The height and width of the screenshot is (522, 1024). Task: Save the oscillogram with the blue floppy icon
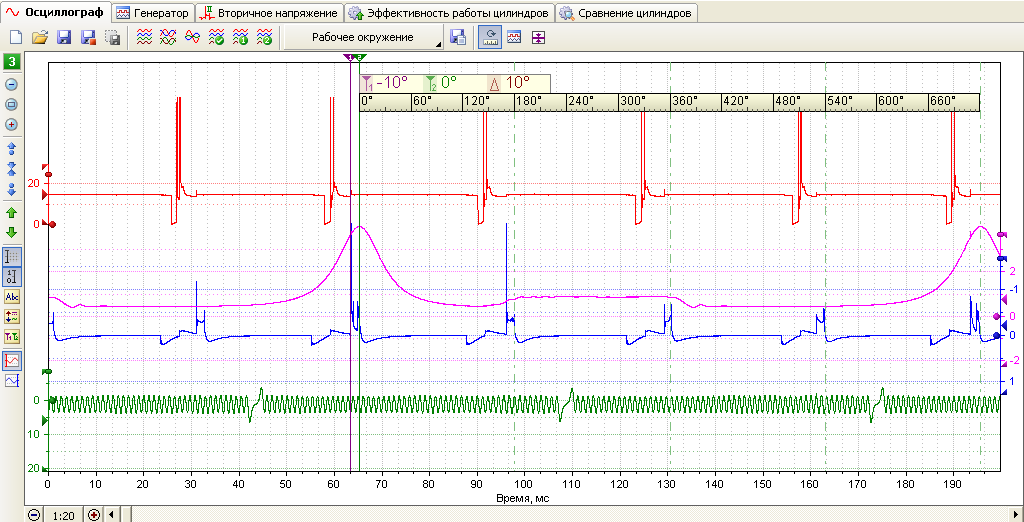click(64, 38)
